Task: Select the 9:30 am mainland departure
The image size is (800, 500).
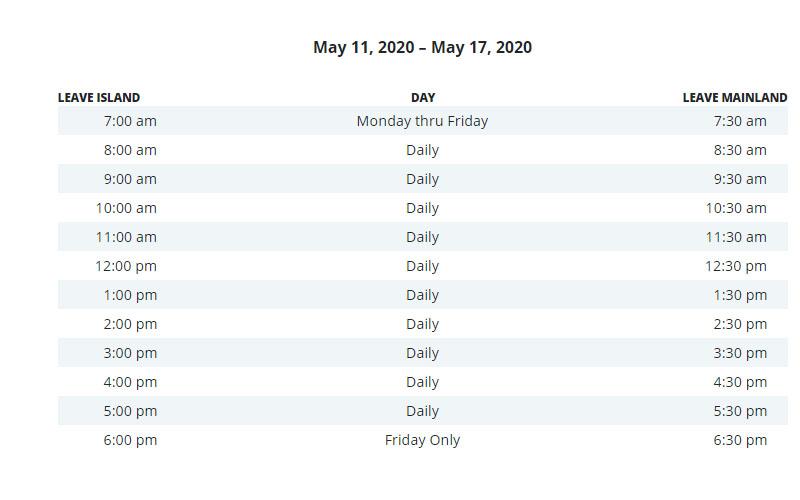Action: pos(740,179)
